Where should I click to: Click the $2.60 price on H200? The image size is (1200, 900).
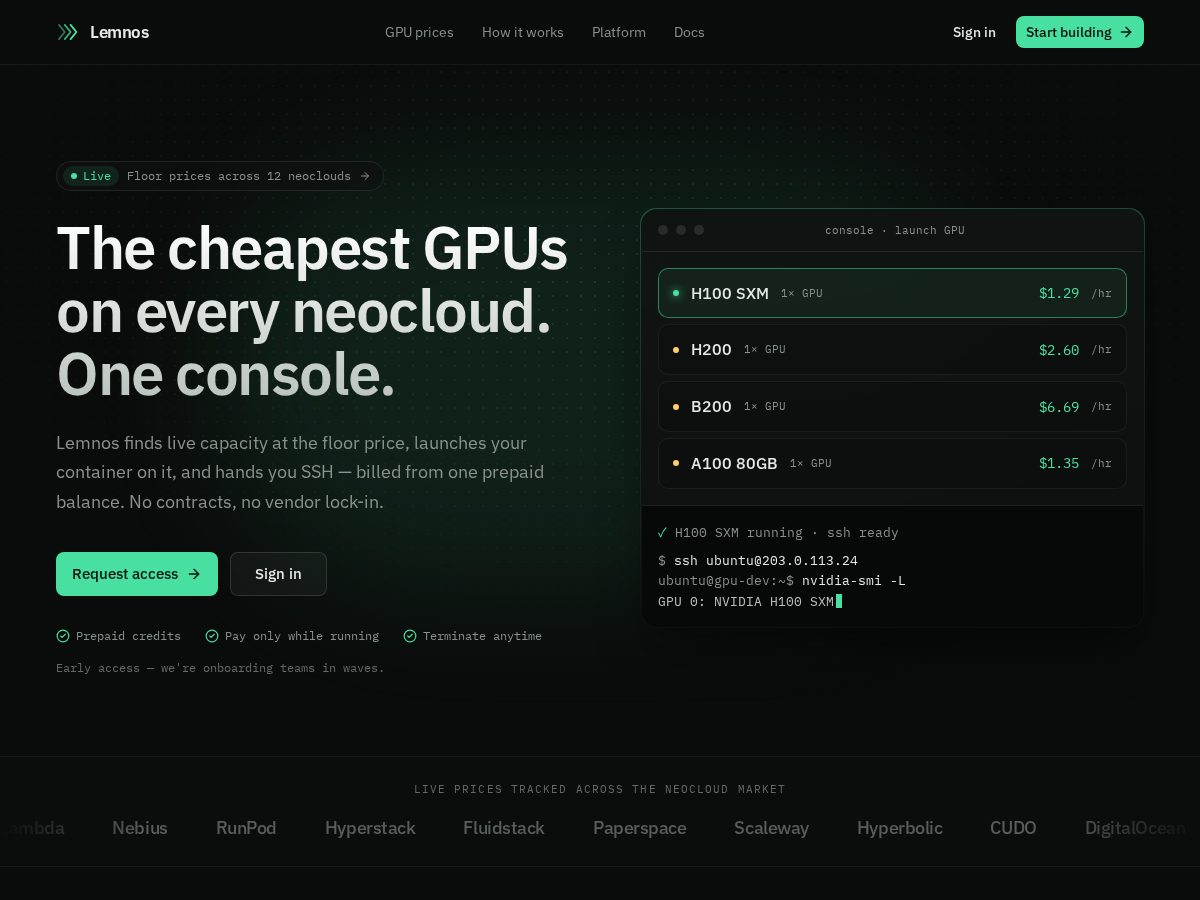point(1059,350)
